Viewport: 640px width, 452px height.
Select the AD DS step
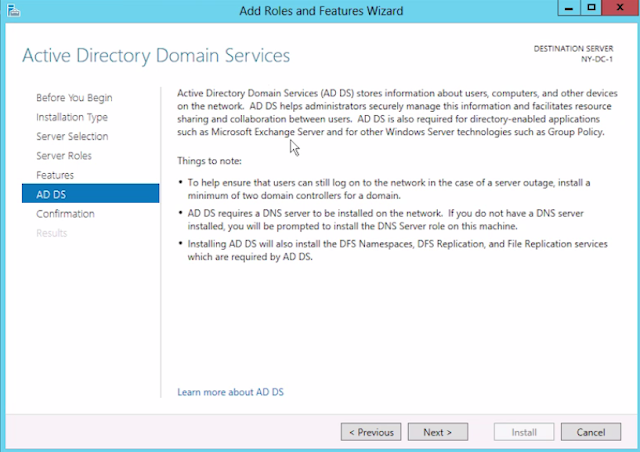(91, 194)
